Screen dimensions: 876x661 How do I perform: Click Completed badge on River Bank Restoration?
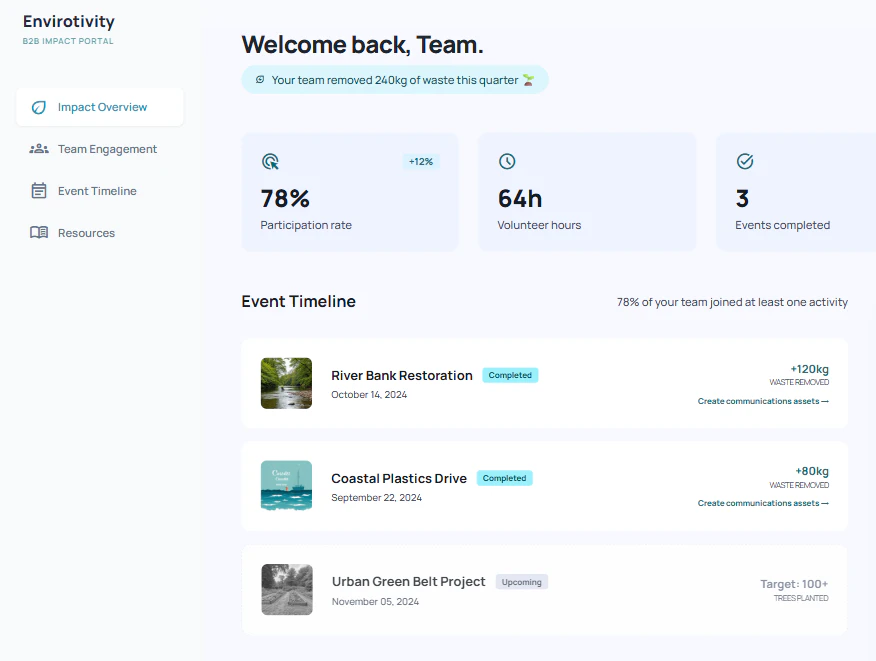pyautogui.click(x=510, y=375)
